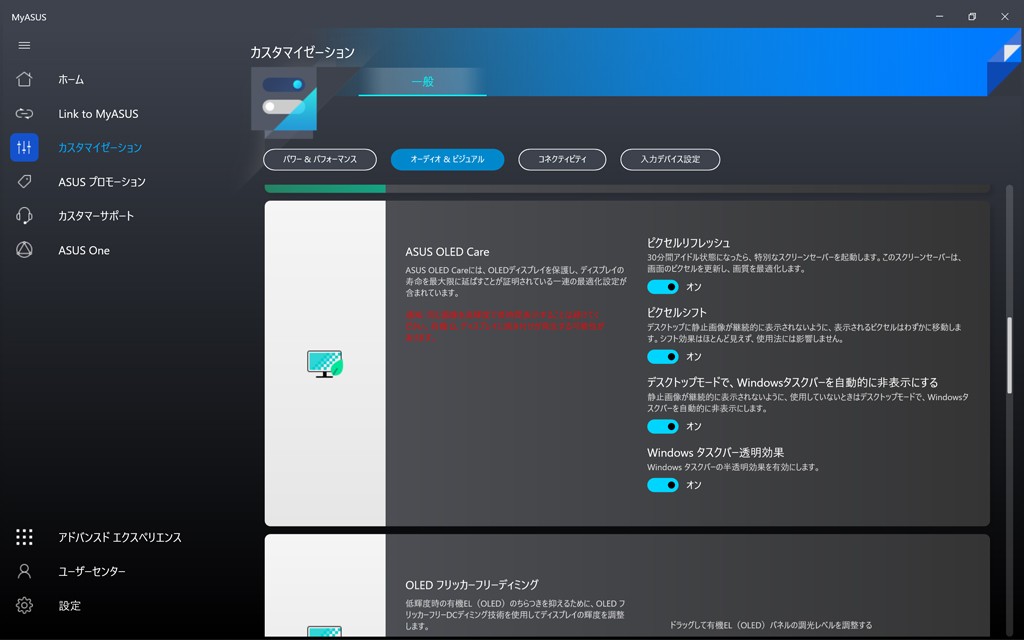Open the アドバンスド エクスペリエンス grid icon

tap(24, 537)
